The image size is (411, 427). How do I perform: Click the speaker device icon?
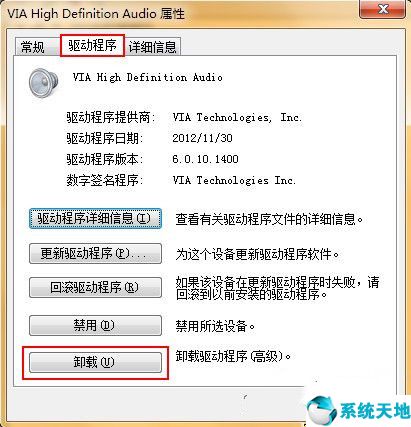tap(44, 83)
